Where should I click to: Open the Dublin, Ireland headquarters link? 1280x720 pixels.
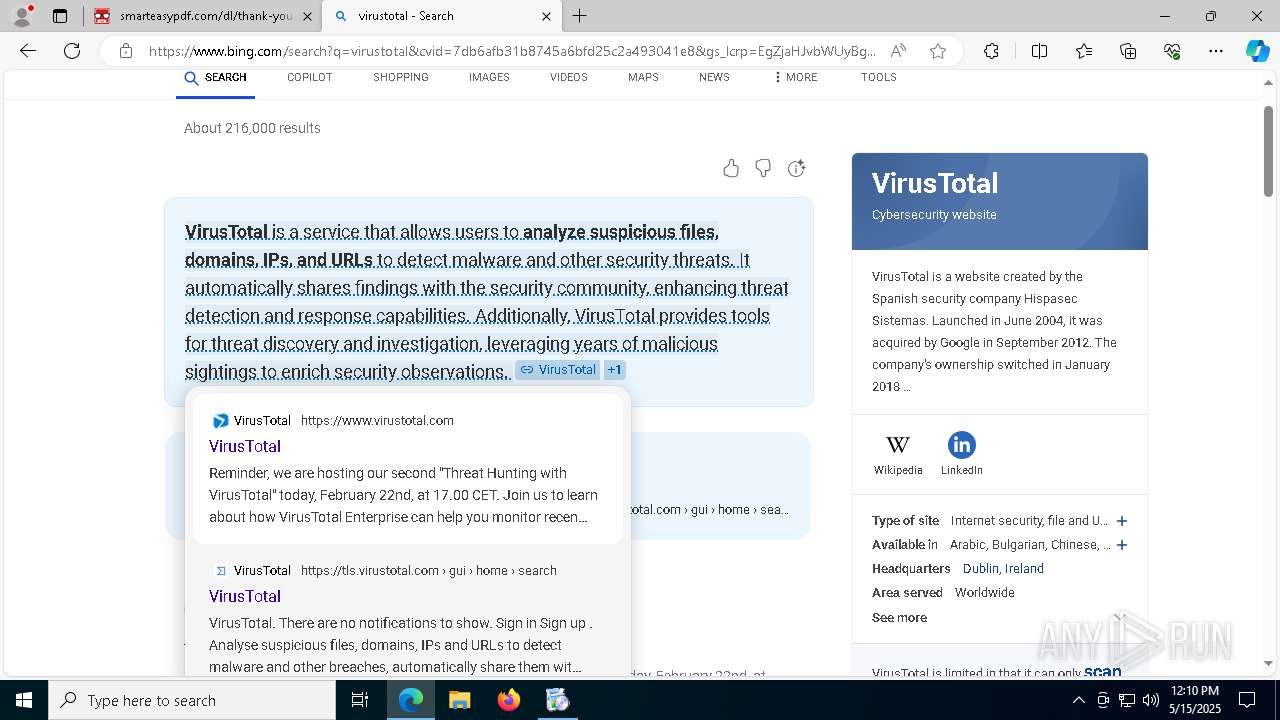tap(1003, 568)
